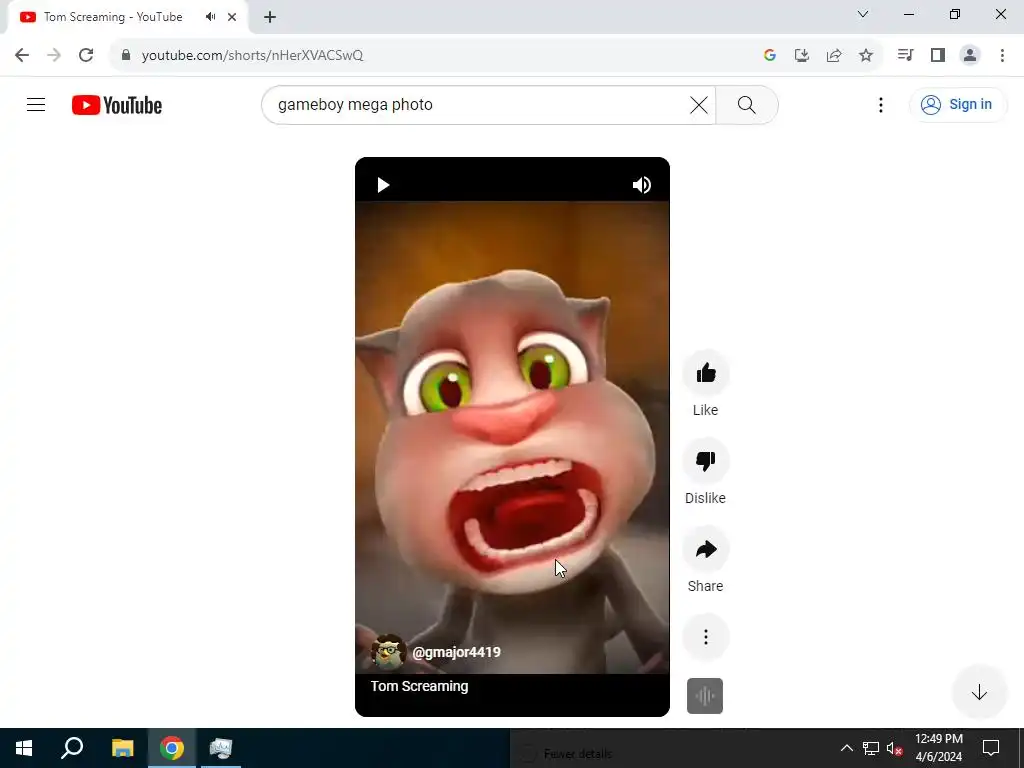Click the address bar URL
The width and height of the screenshot is (1024, 768).
(252, 56)
